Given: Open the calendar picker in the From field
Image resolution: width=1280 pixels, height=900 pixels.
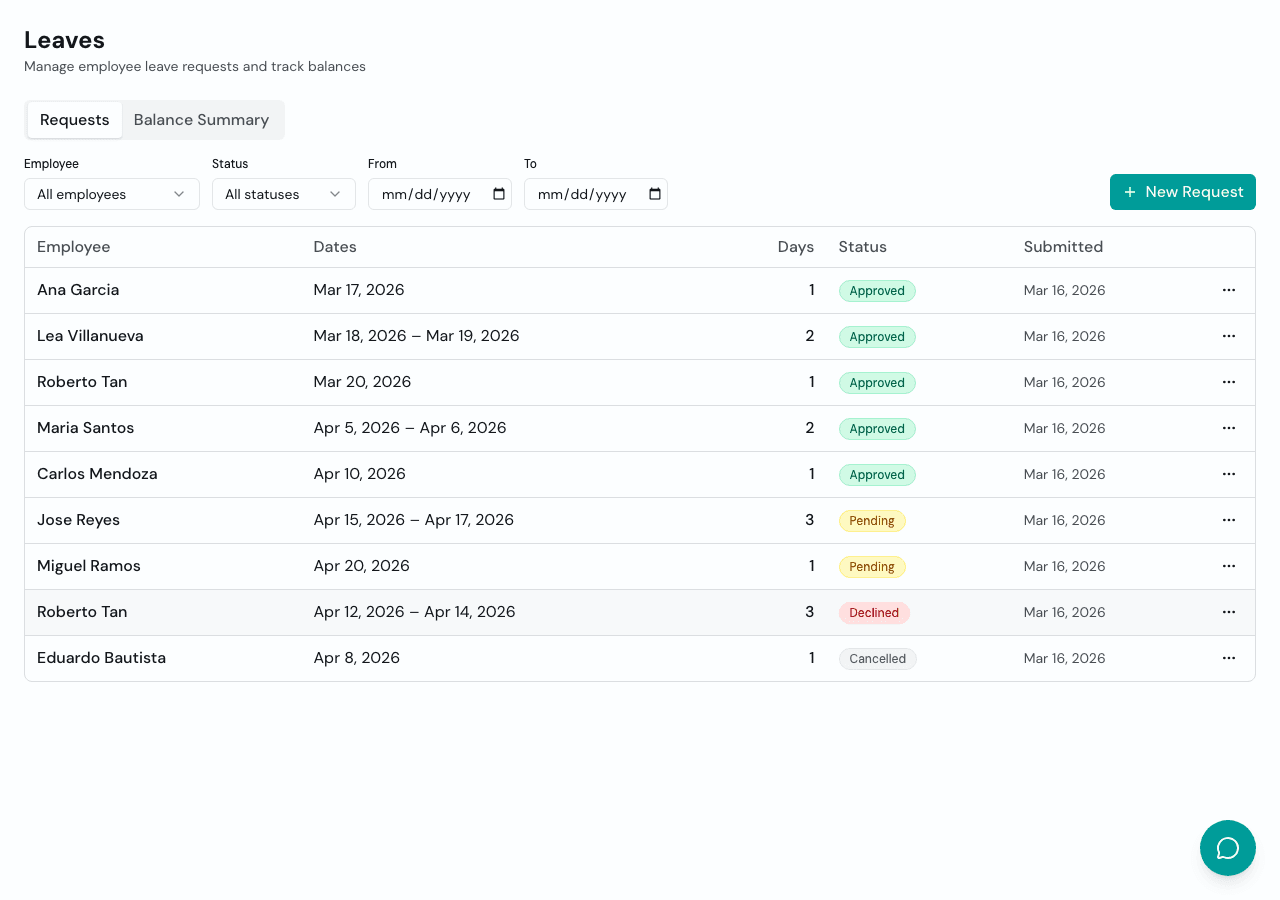Looking at the screenshot, I should [x=498, y=194].
